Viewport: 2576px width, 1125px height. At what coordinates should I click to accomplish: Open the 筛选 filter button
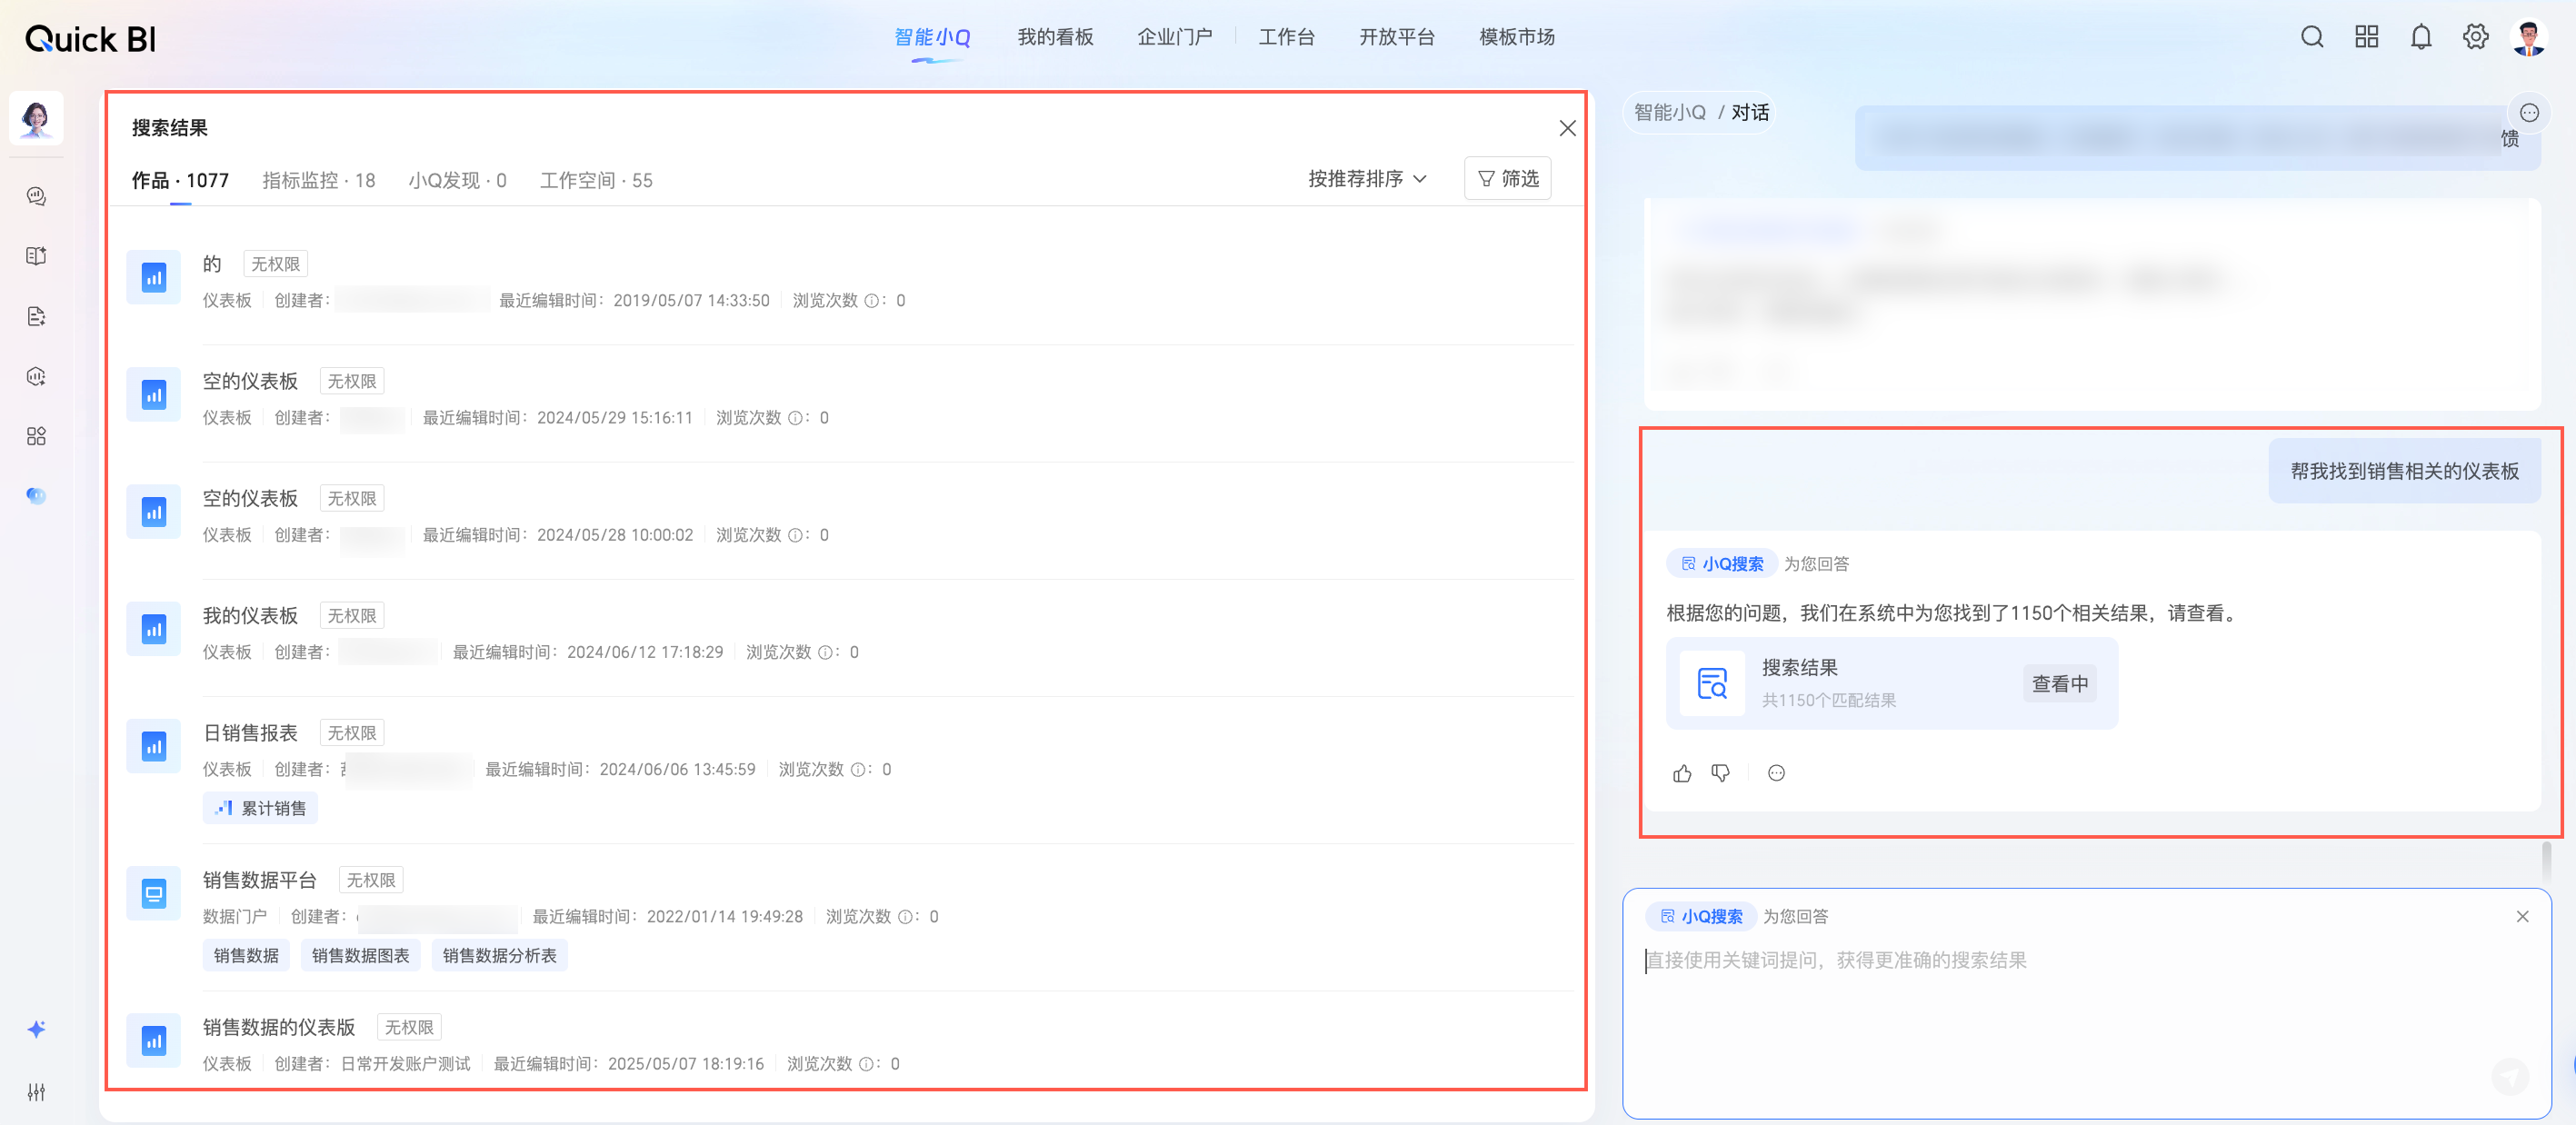(x=1507, y=178)
